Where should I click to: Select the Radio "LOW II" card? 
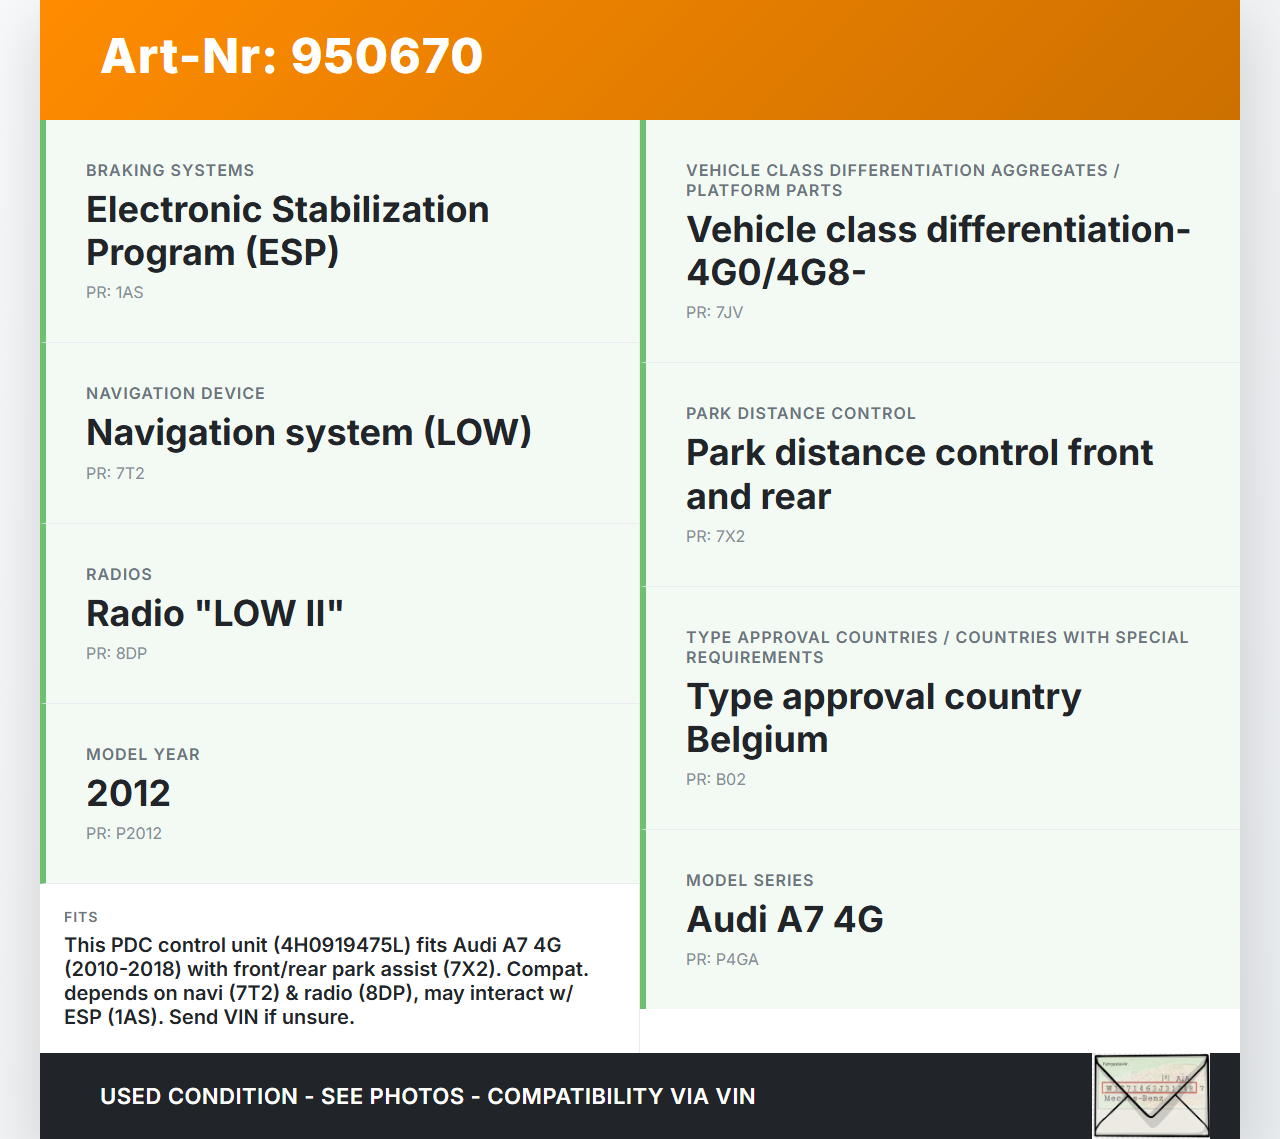click(x=215, y=613)
